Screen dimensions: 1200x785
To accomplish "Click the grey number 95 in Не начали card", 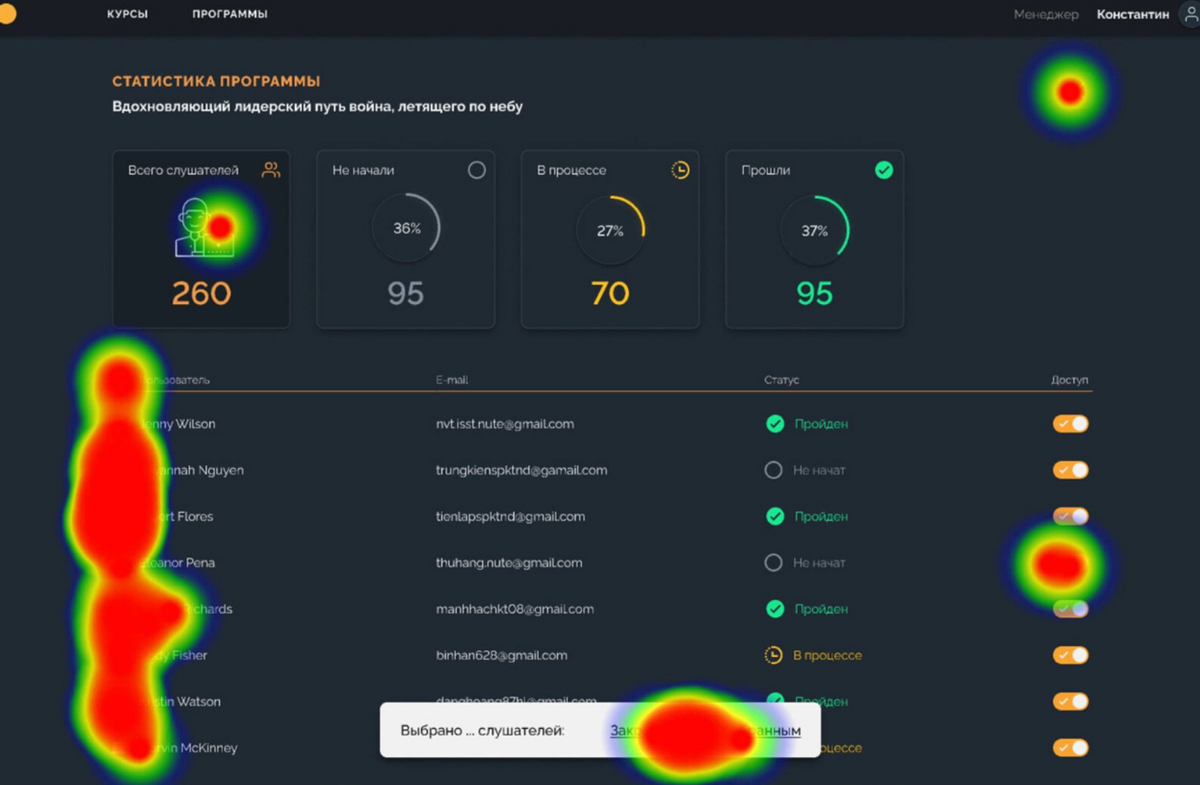I will [x=406, y=293].
